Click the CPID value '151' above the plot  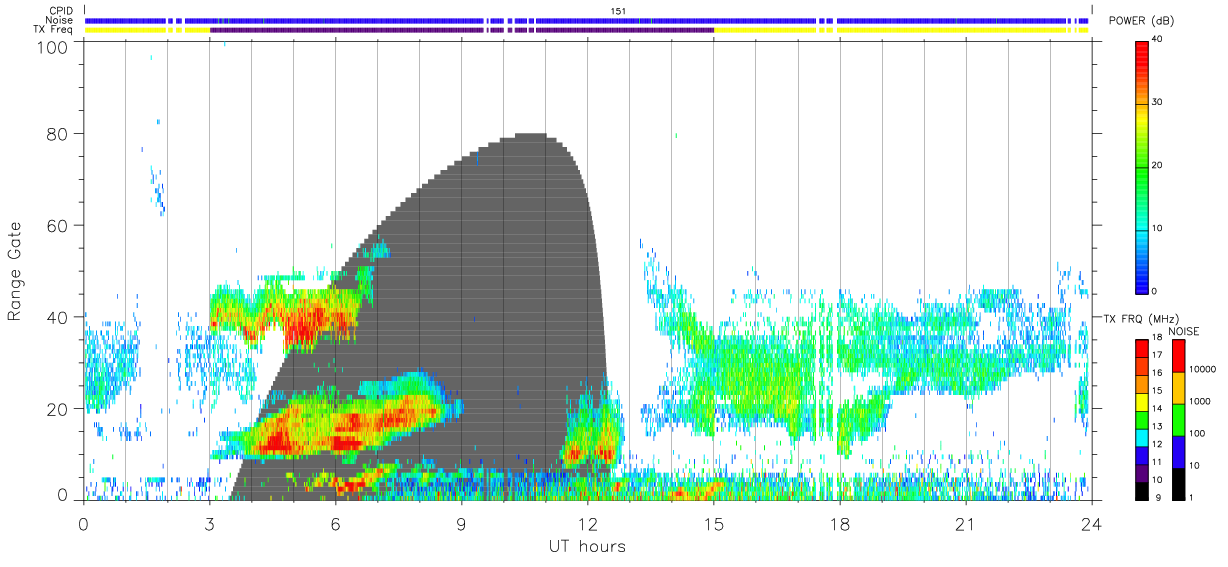[x=618, y=11]
